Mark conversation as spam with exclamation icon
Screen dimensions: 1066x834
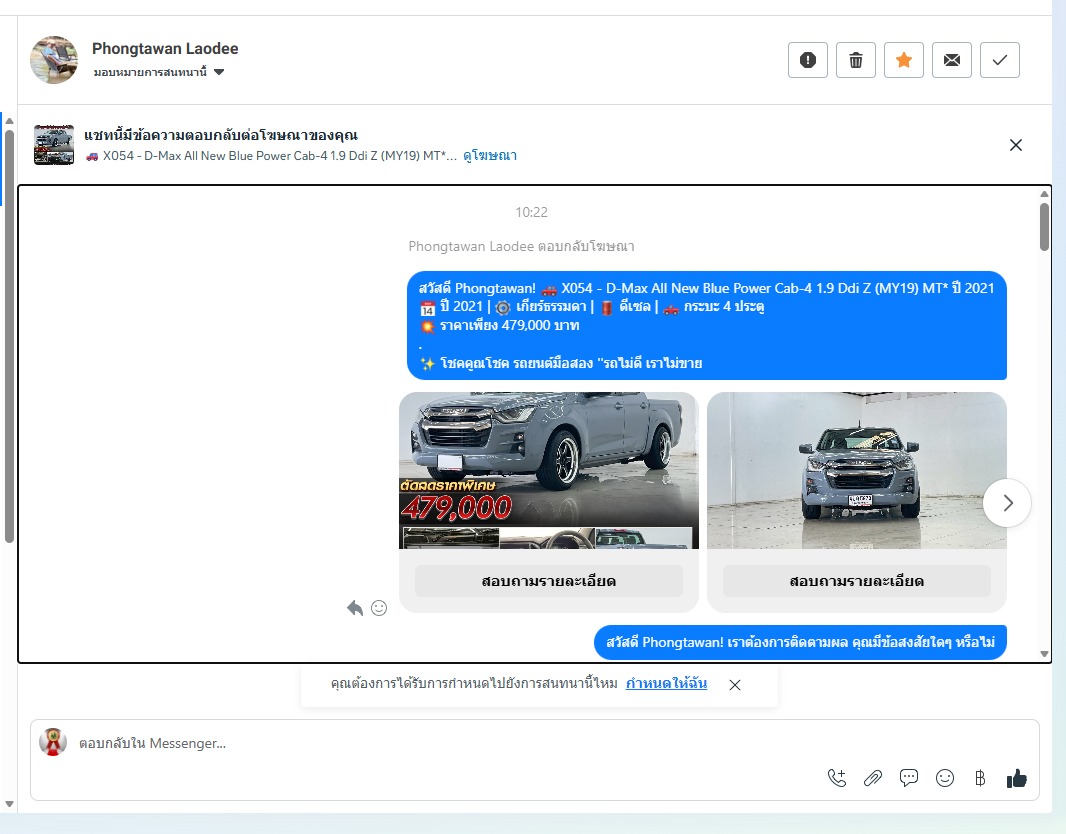point(808,60)
